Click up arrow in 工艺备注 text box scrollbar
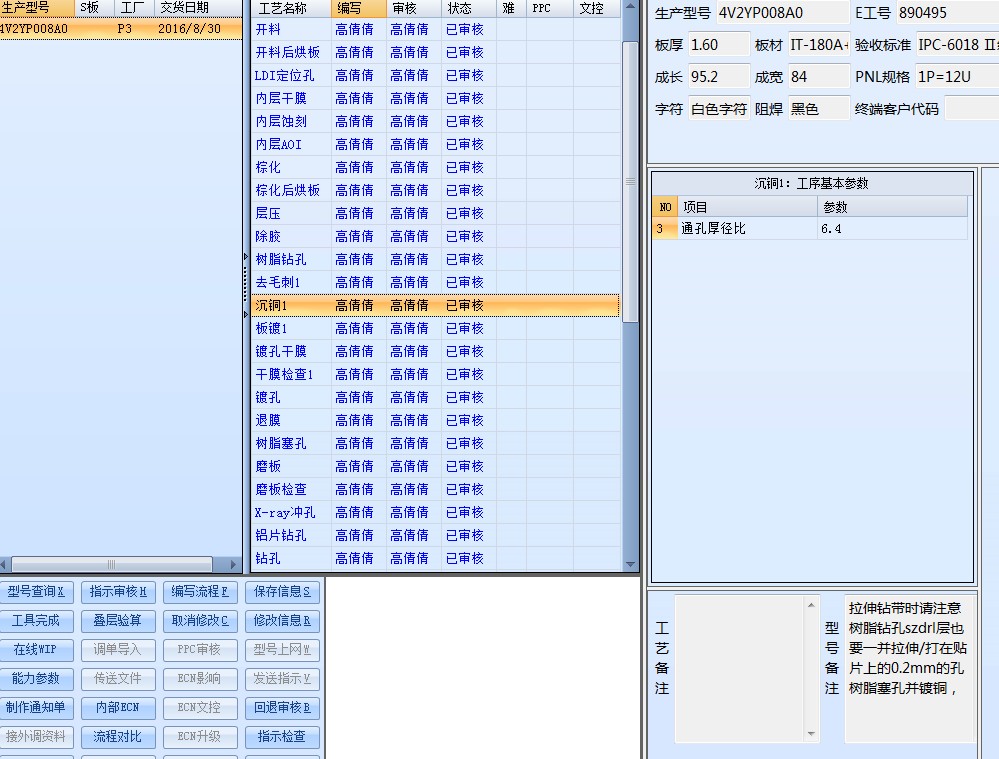This screenshot has width=999, height=759. pos(811,605)
